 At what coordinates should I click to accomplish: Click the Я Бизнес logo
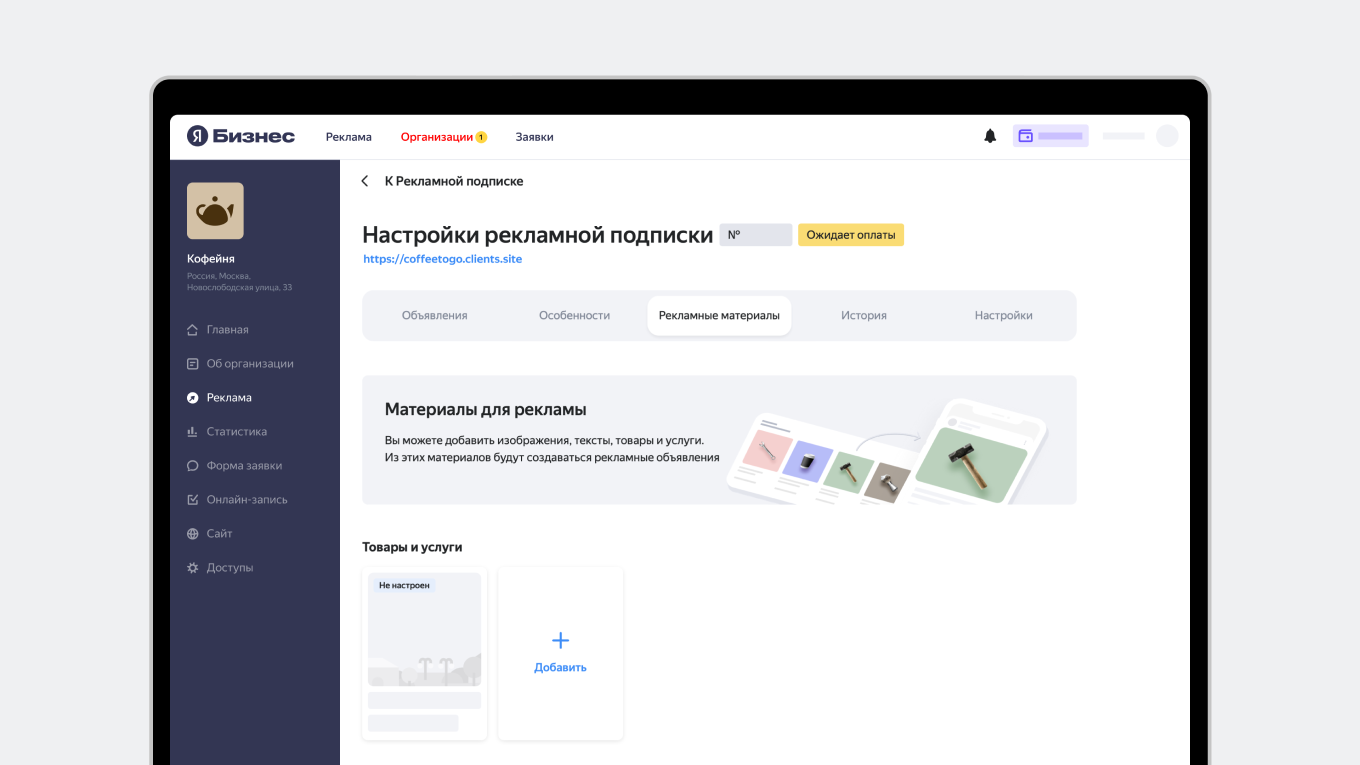[x=240, y=135]
